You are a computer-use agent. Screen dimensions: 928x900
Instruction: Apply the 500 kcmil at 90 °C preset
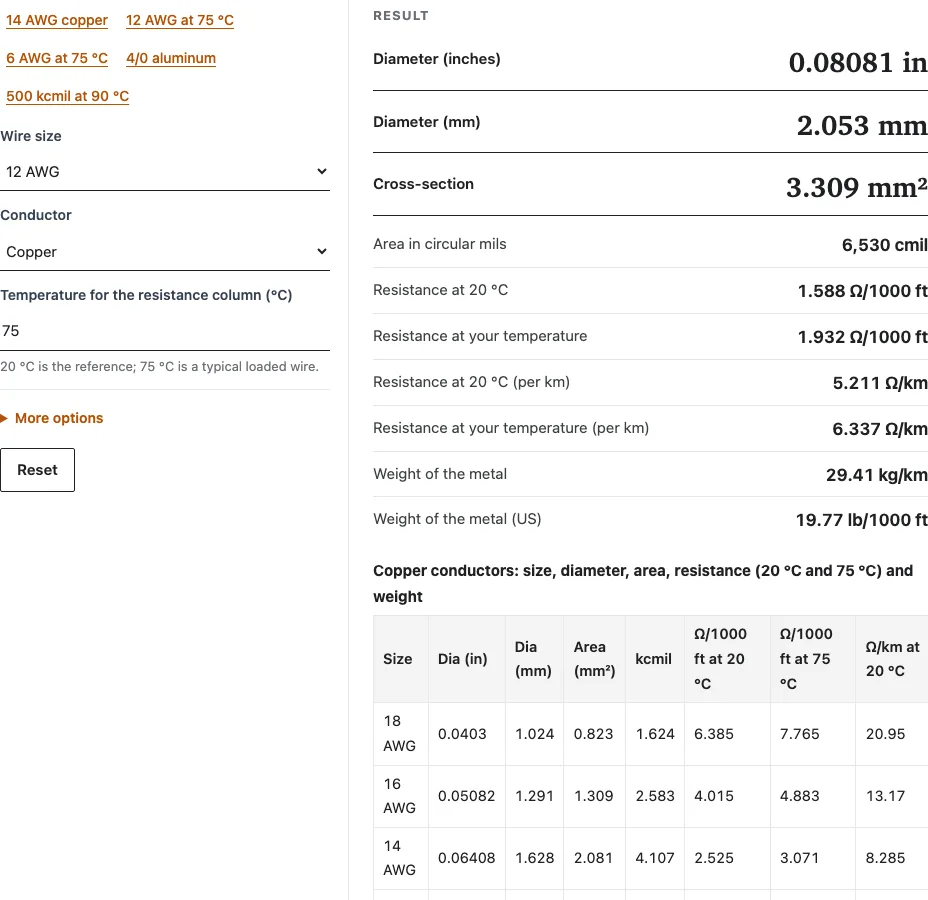[67, 96]
